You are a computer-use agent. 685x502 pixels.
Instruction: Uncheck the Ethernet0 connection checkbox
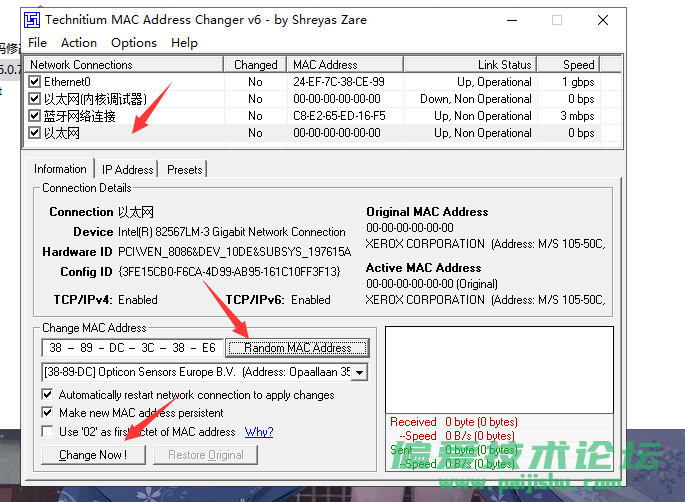(35, 82)
